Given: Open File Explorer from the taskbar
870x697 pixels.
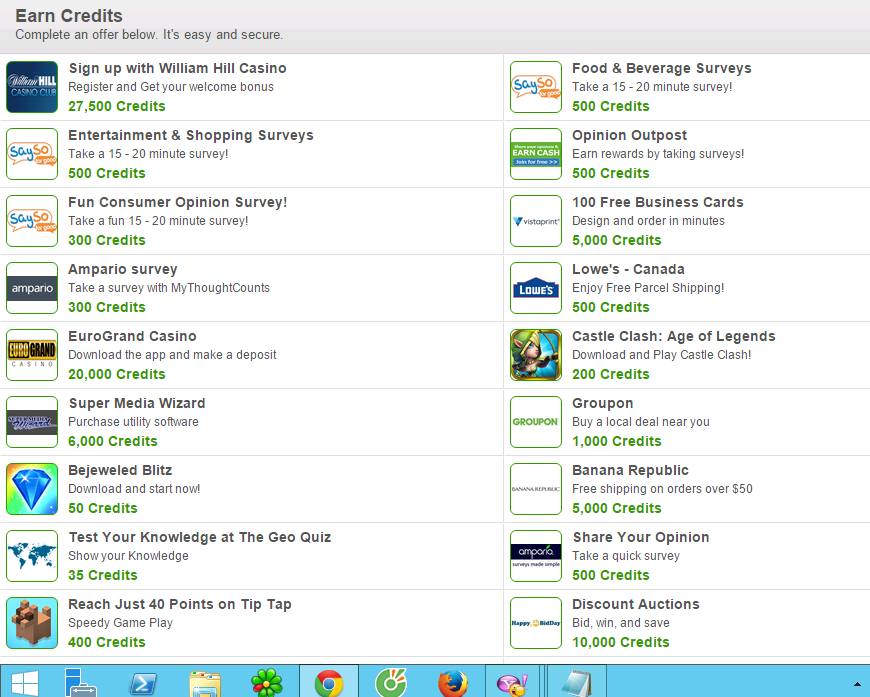Looking at the screenshot, I should tap(205, 683).
